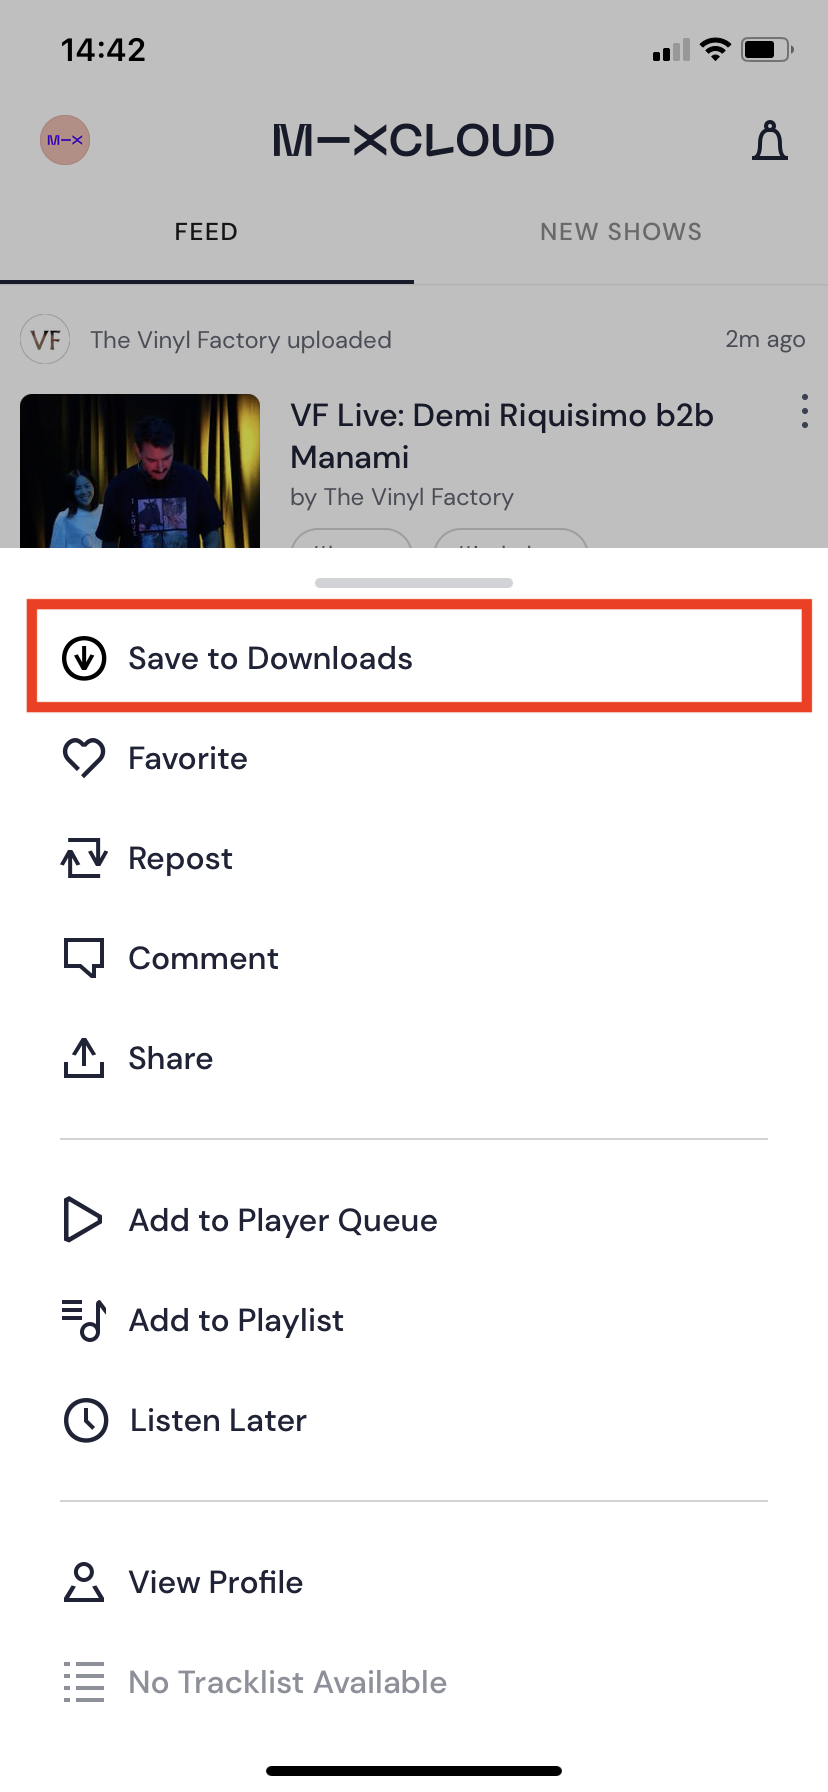Select the Add to Playlist text label
Screen dimensions: 828x1792
tap(236, 1320)
